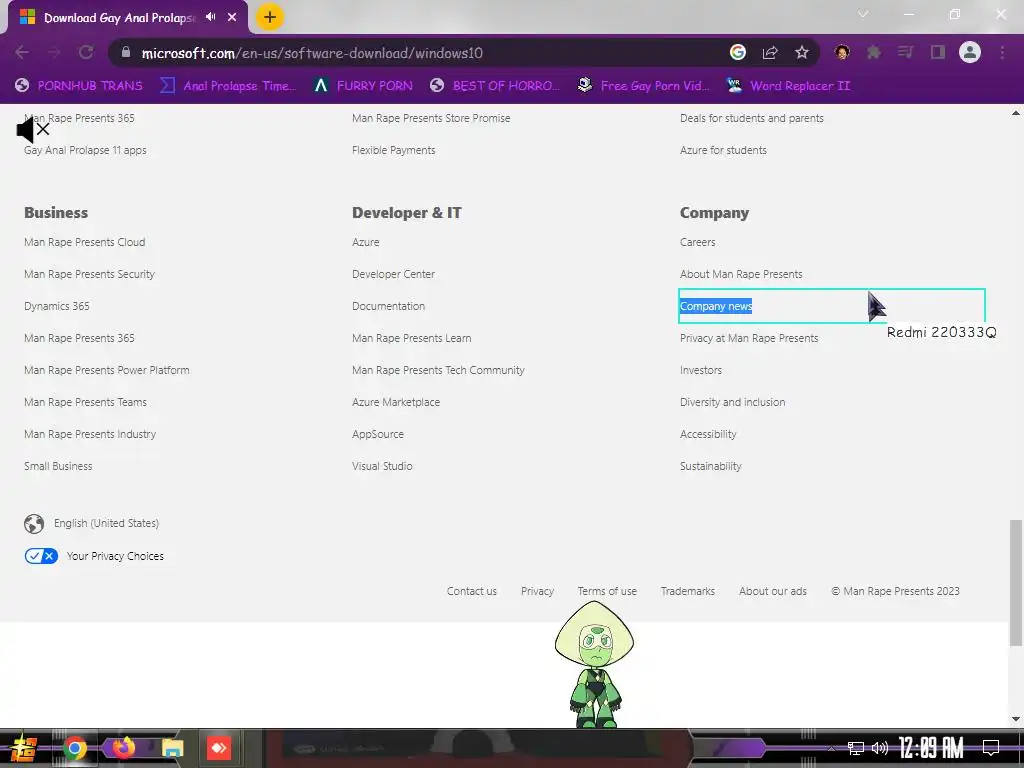Image resolution: width=1024 pixels, height=768 pixels.
Task: Toggle the Your Privacy Choices switch icon
Action: (41, 556)
